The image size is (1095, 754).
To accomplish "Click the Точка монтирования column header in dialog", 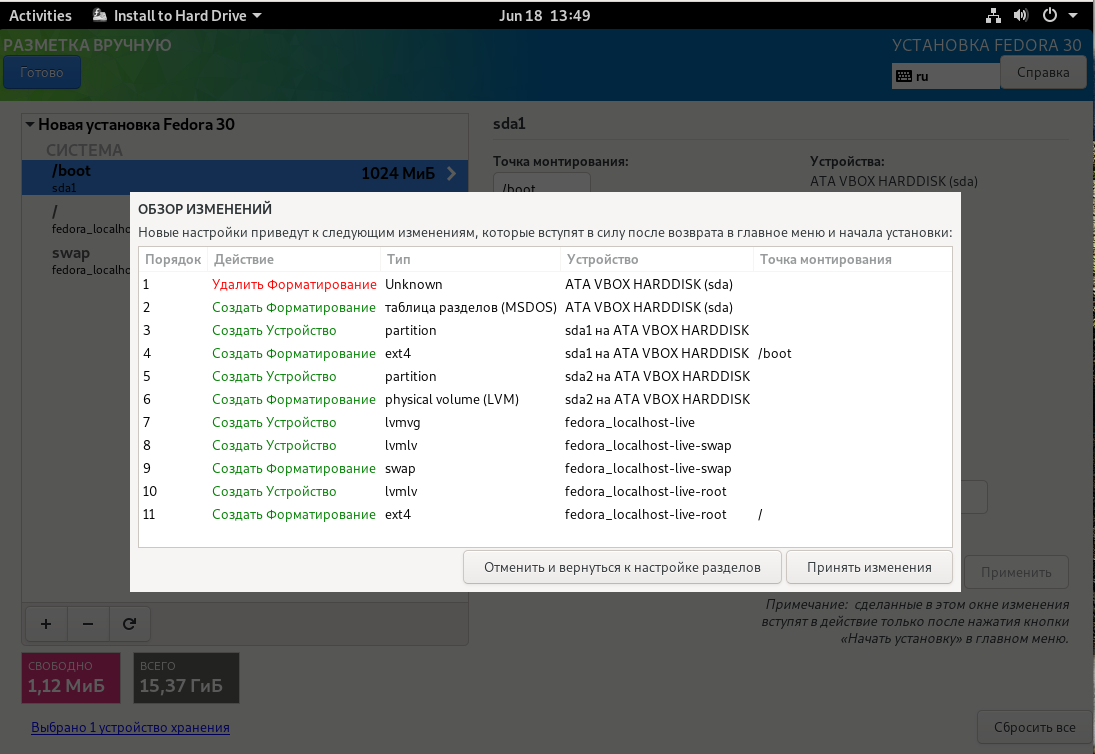I will click(x=852, y=259).
